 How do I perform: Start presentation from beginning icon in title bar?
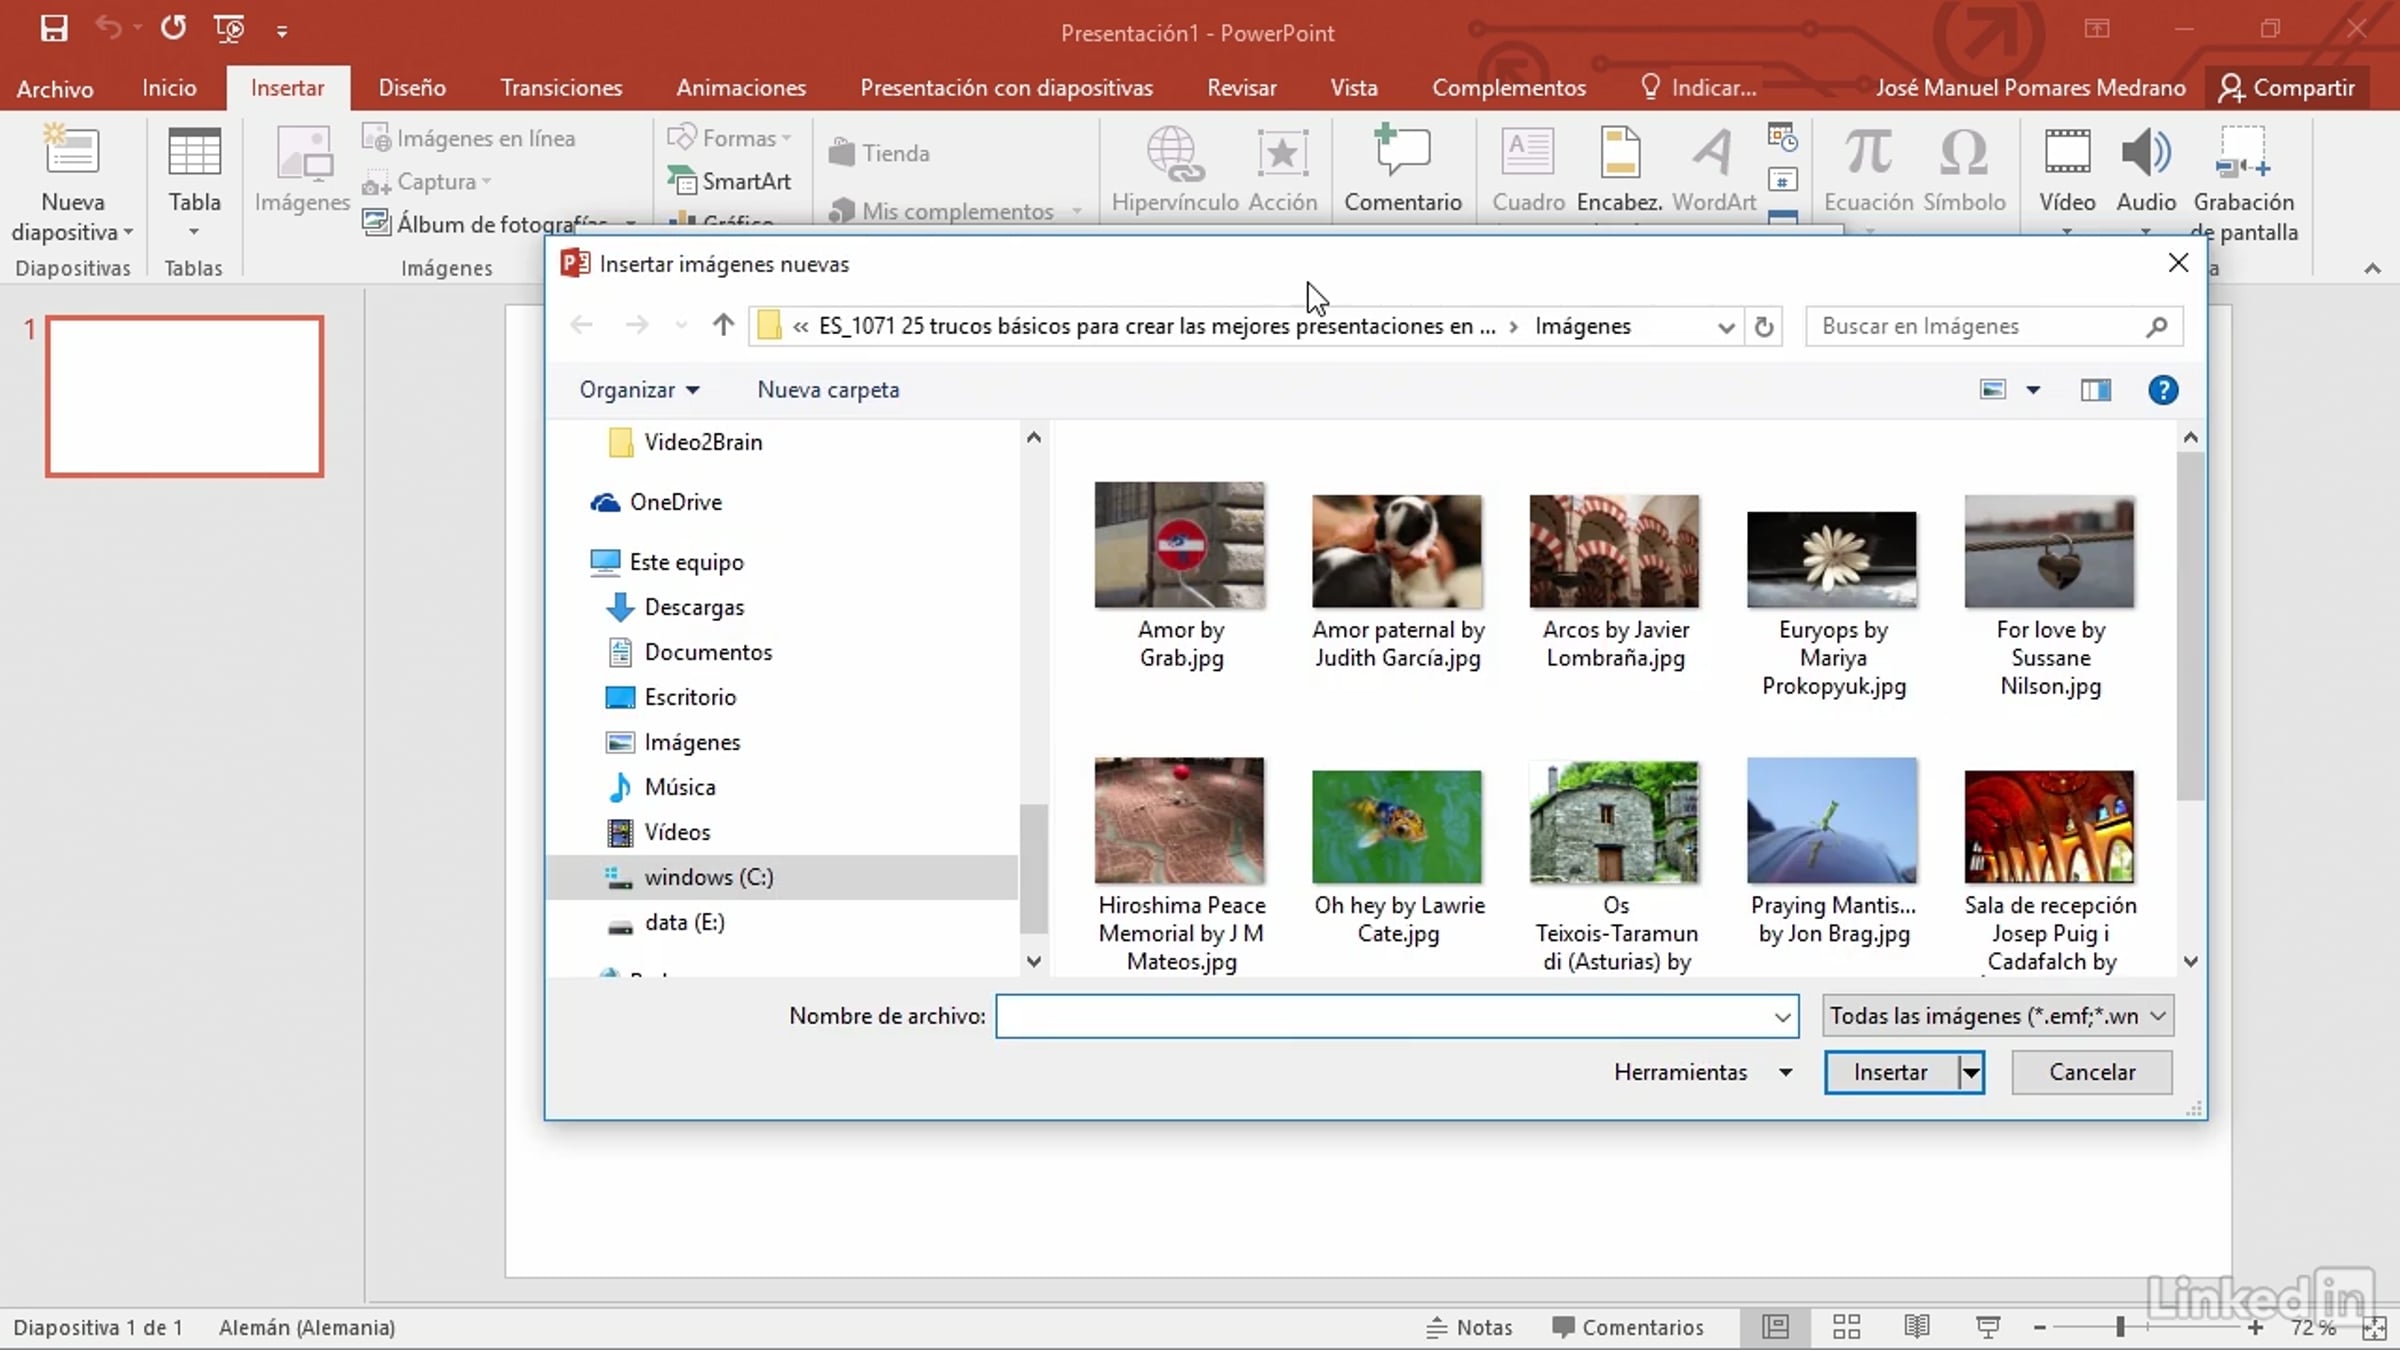[229, 29]
